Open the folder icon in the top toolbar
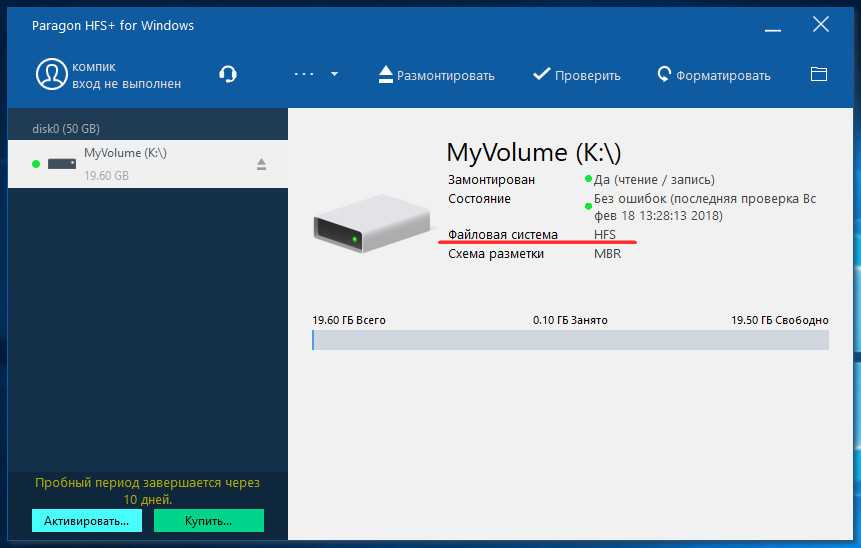 pos(819,75)
